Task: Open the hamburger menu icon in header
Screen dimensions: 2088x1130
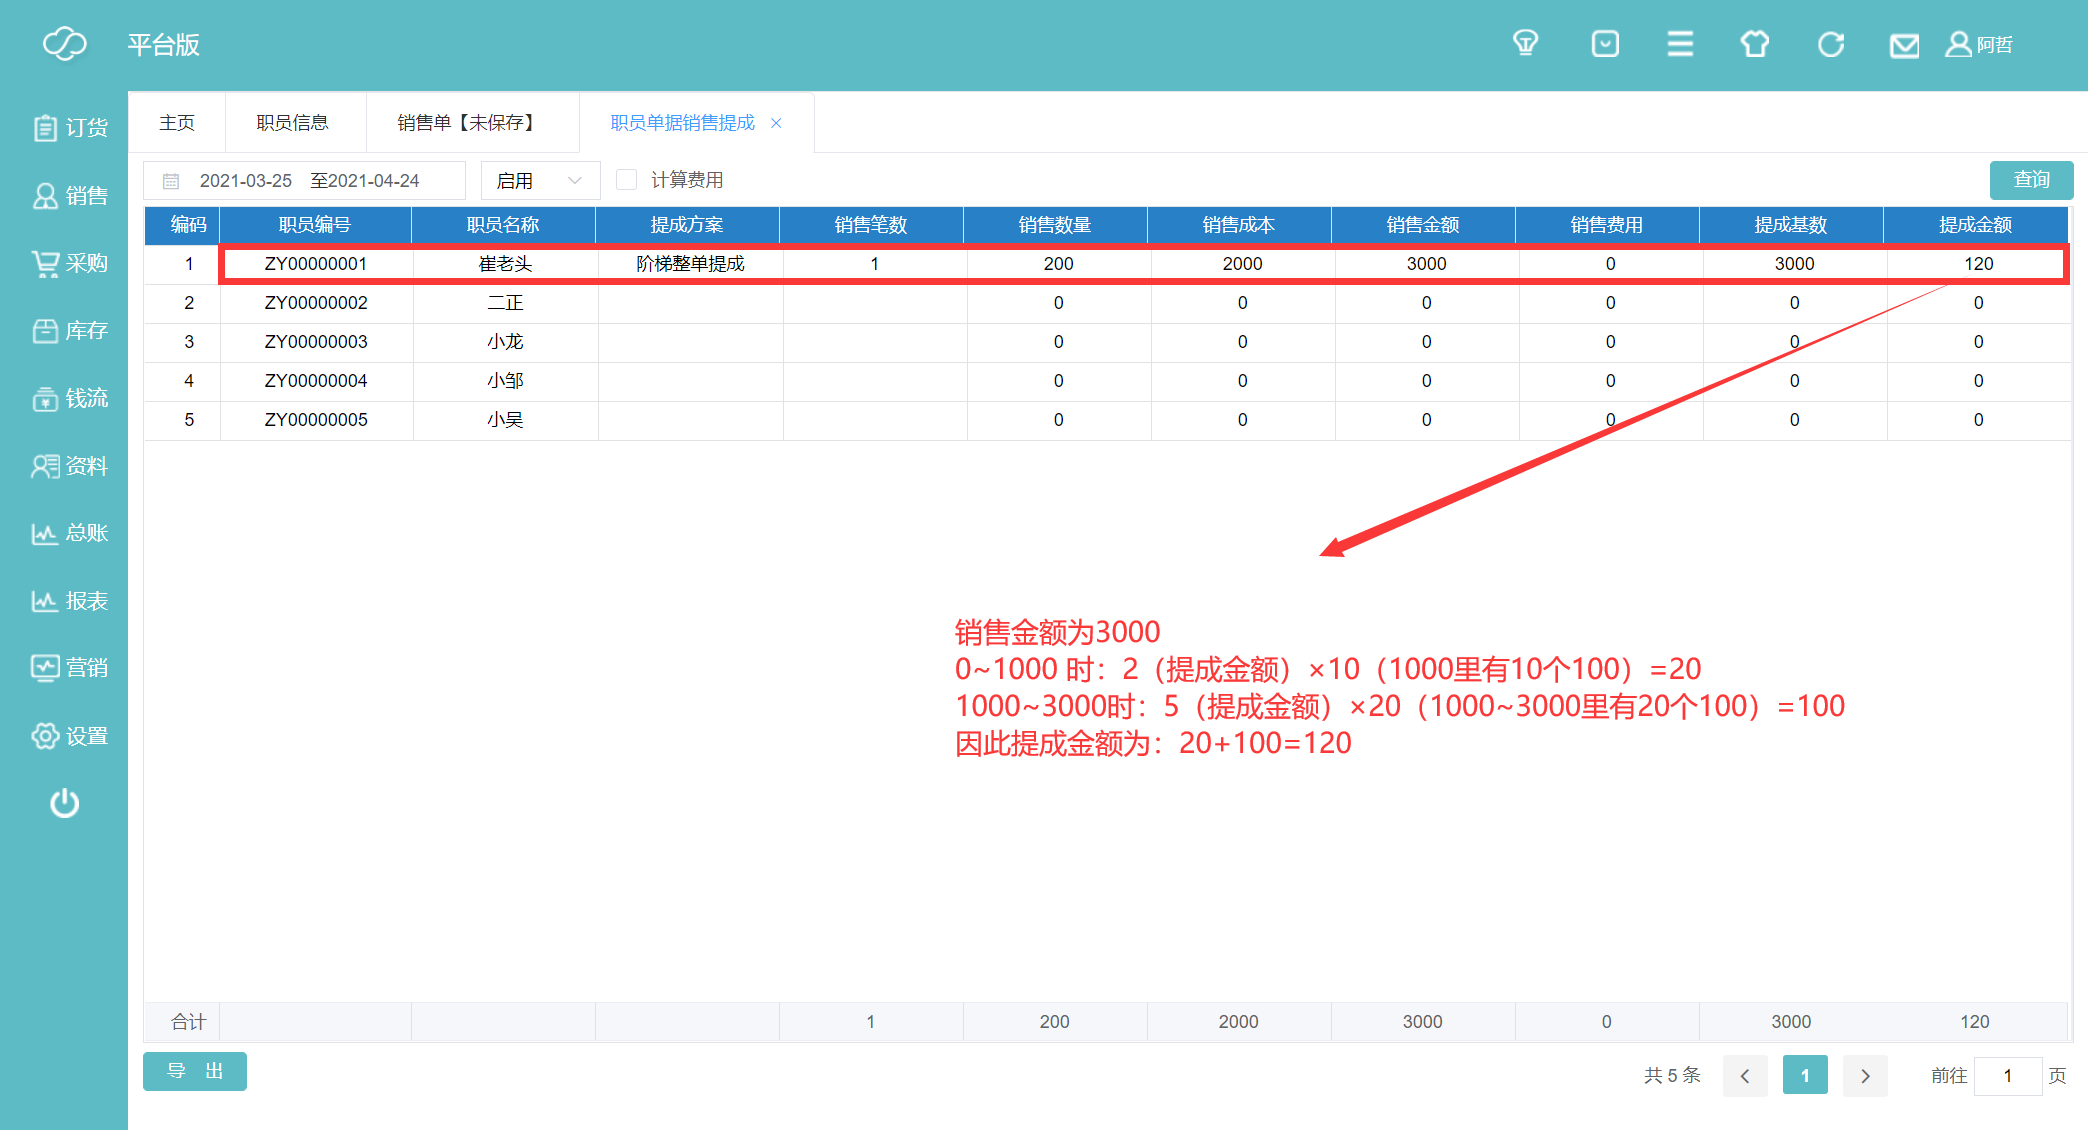Action: click(x=1680, y=44)
